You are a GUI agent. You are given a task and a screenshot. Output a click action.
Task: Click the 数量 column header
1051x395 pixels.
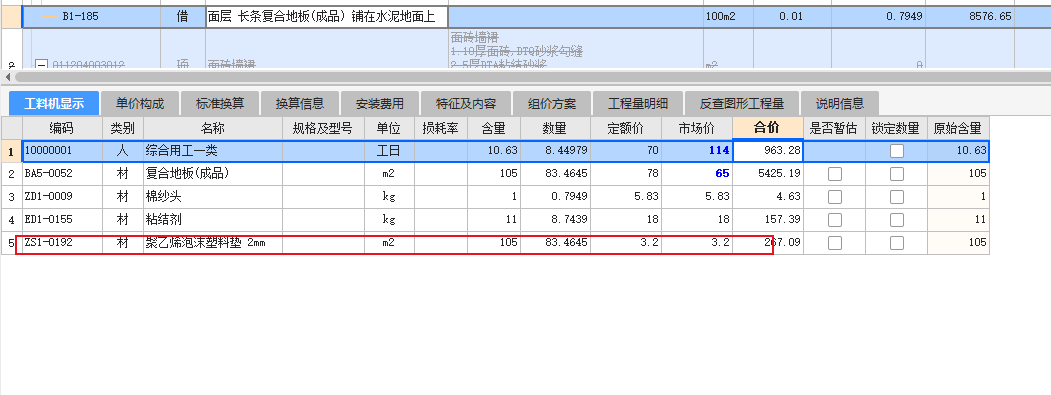(x=556, y=127)
